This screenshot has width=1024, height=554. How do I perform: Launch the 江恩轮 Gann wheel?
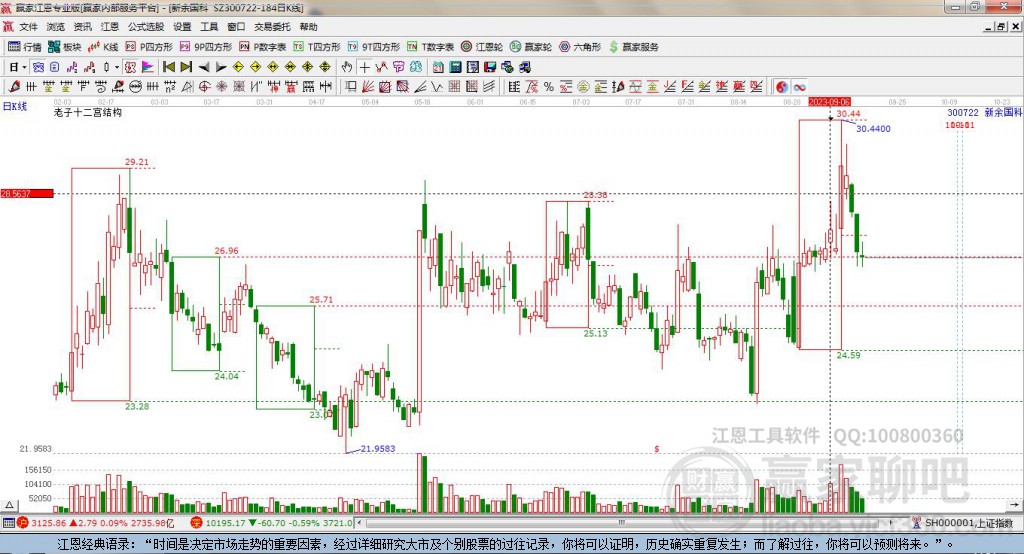[482, 46]
